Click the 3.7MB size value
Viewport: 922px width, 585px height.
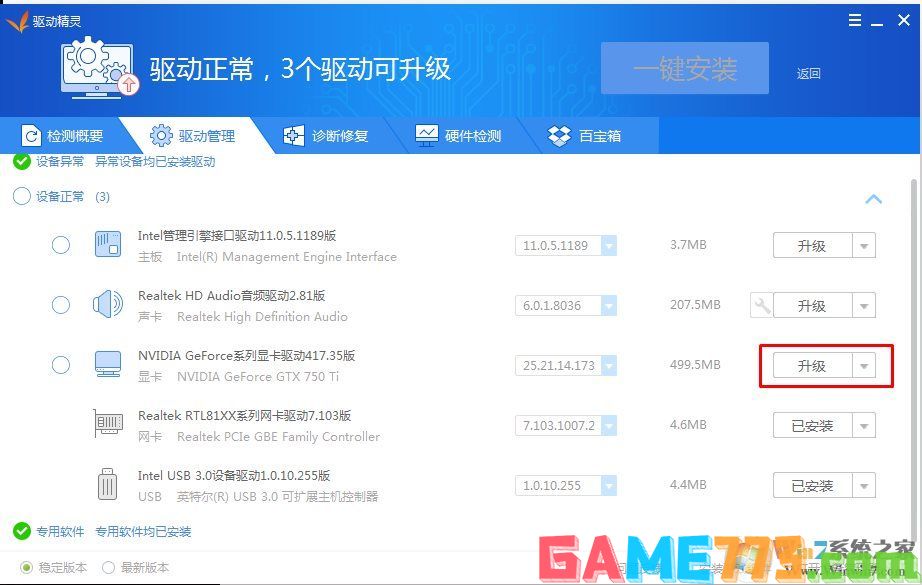tap(688, 245)
